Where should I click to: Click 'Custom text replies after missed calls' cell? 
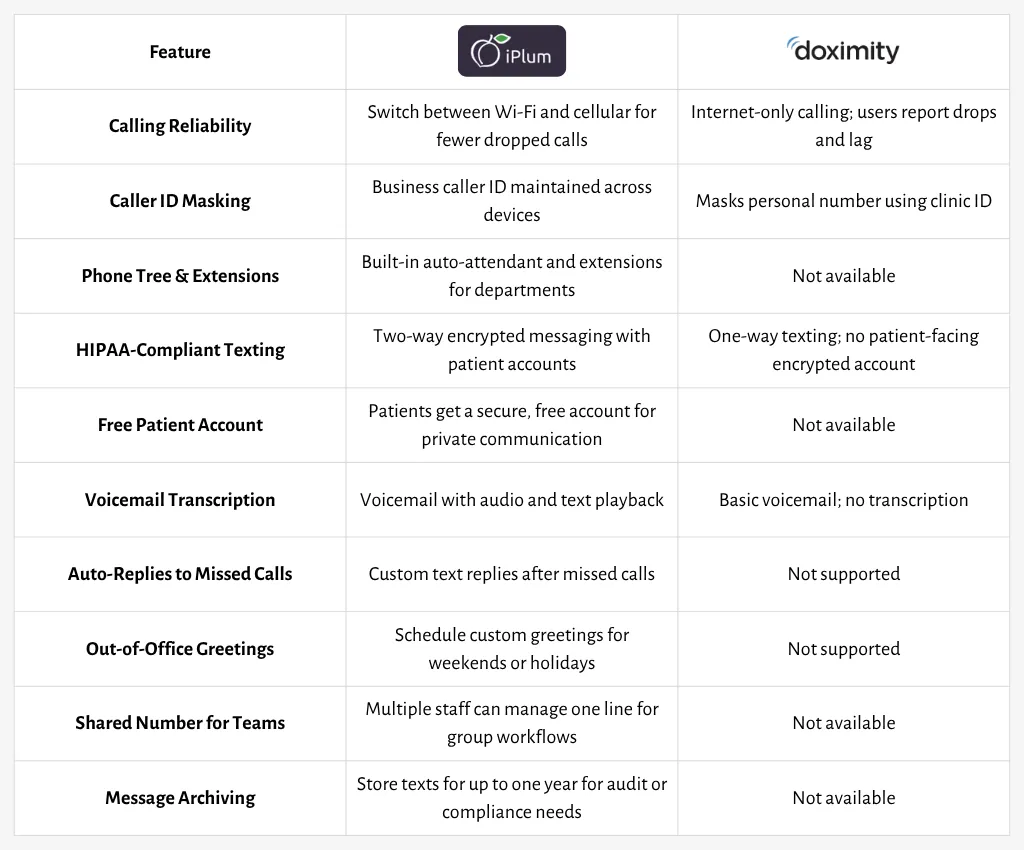[x=511, y=573]
